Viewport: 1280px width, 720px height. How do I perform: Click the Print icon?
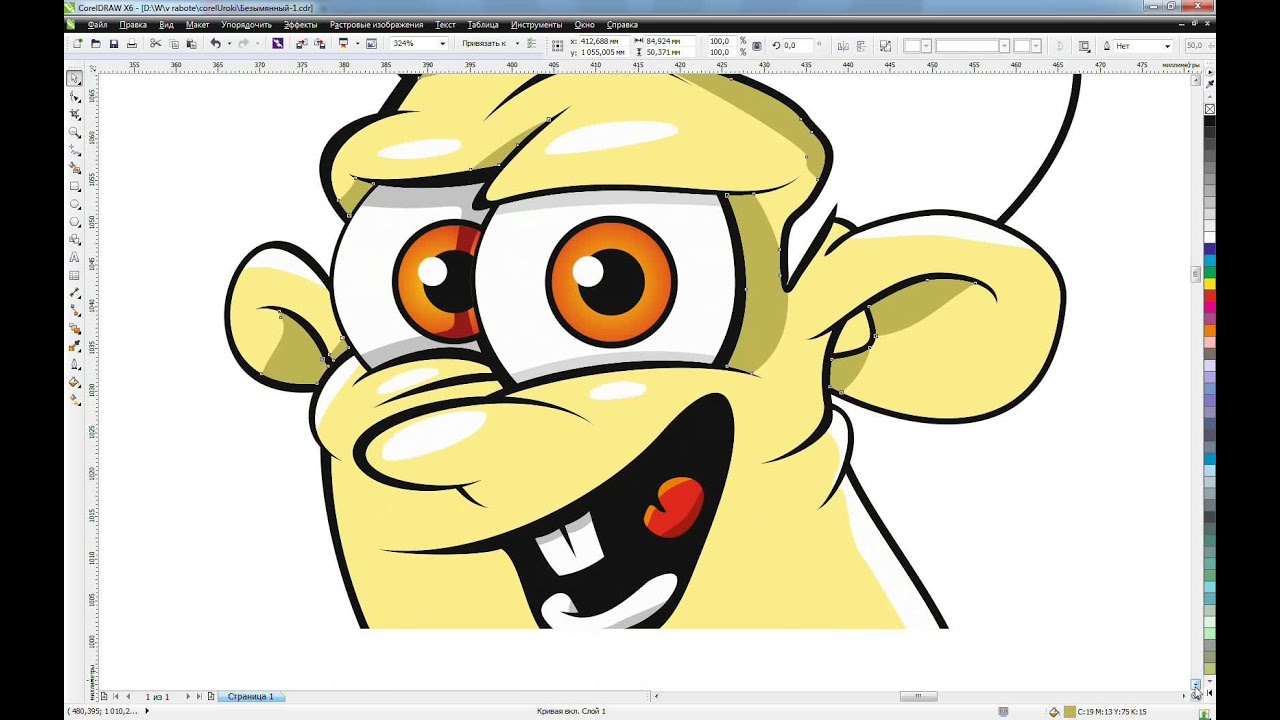131,44
